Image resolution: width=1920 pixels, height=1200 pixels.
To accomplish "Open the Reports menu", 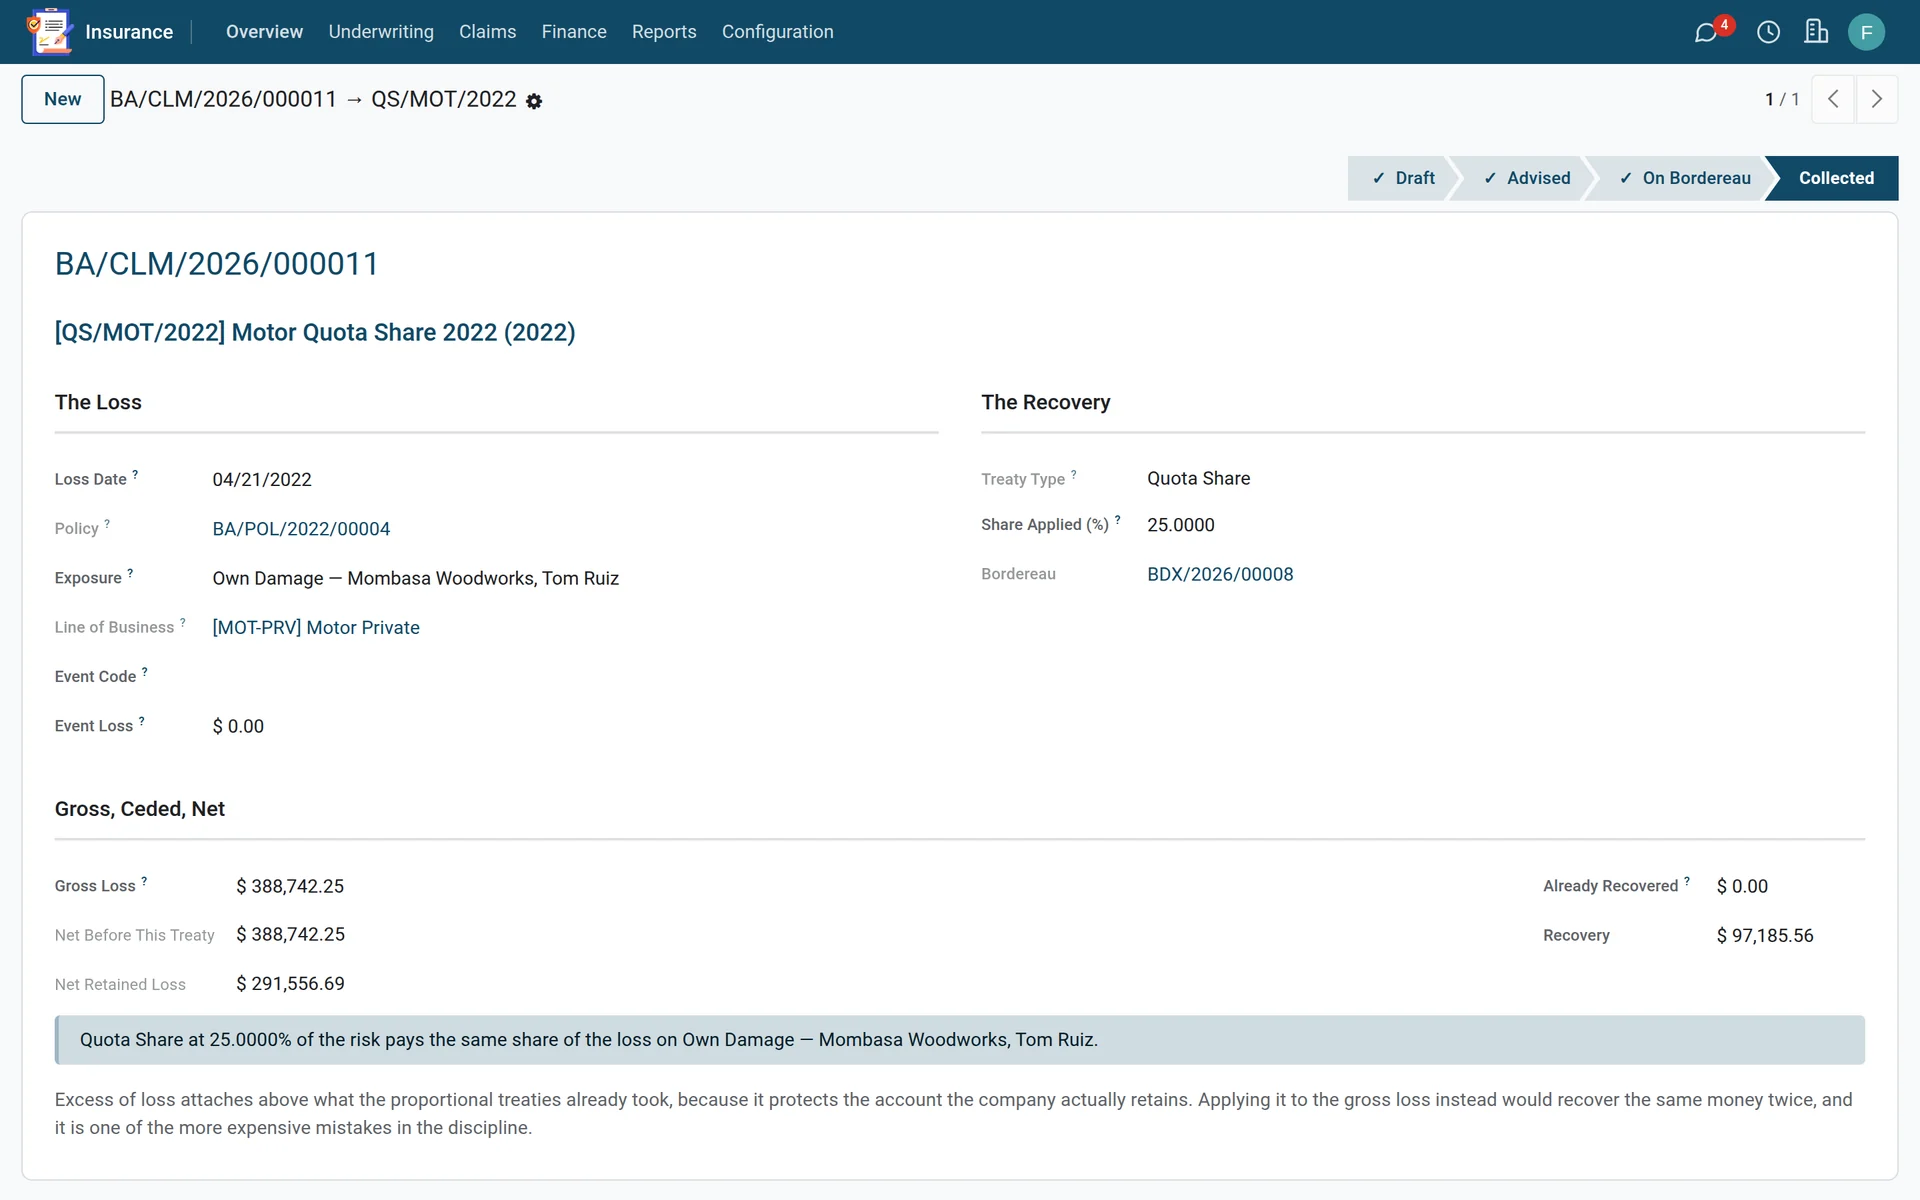I will [x=664, y=32].
